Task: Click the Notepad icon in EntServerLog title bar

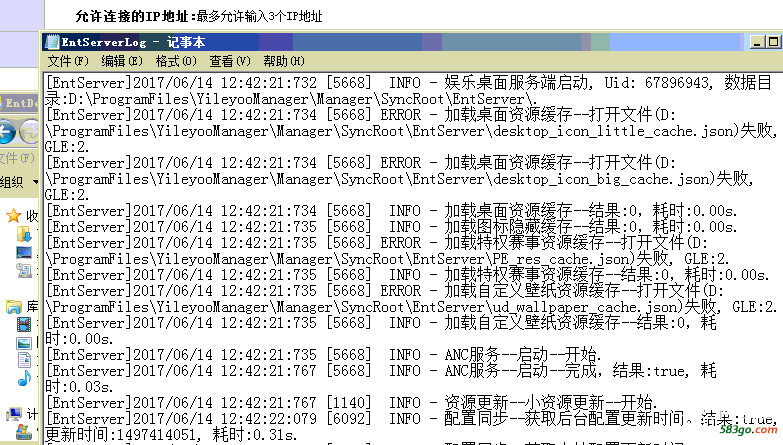Action: point(51,42)
